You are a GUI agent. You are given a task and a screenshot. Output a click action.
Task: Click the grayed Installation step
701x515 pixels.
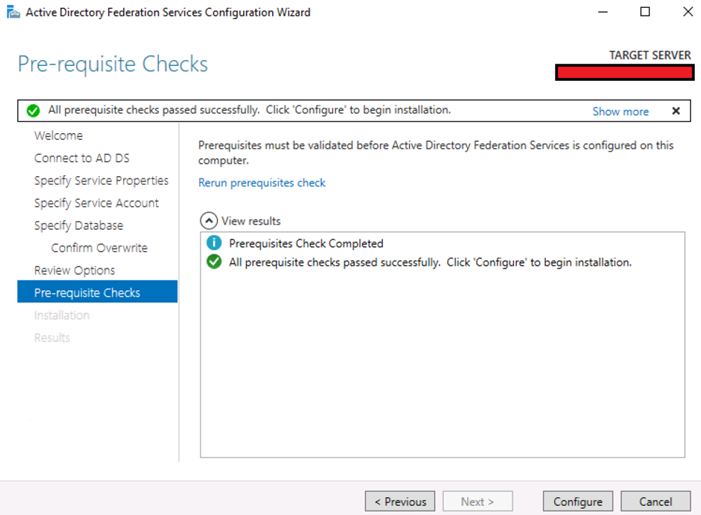(x=62, y=315)
